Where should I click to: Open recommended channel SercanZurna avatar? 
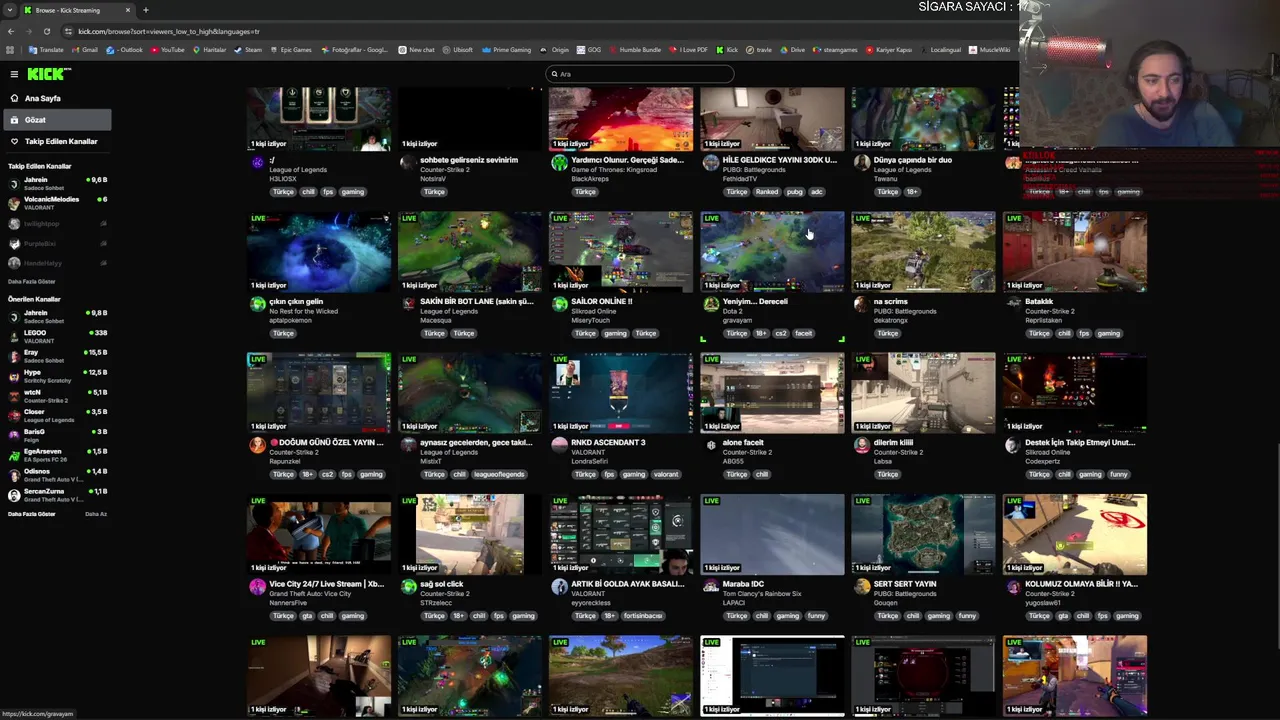pyautogui.click(x=14, y=495)
